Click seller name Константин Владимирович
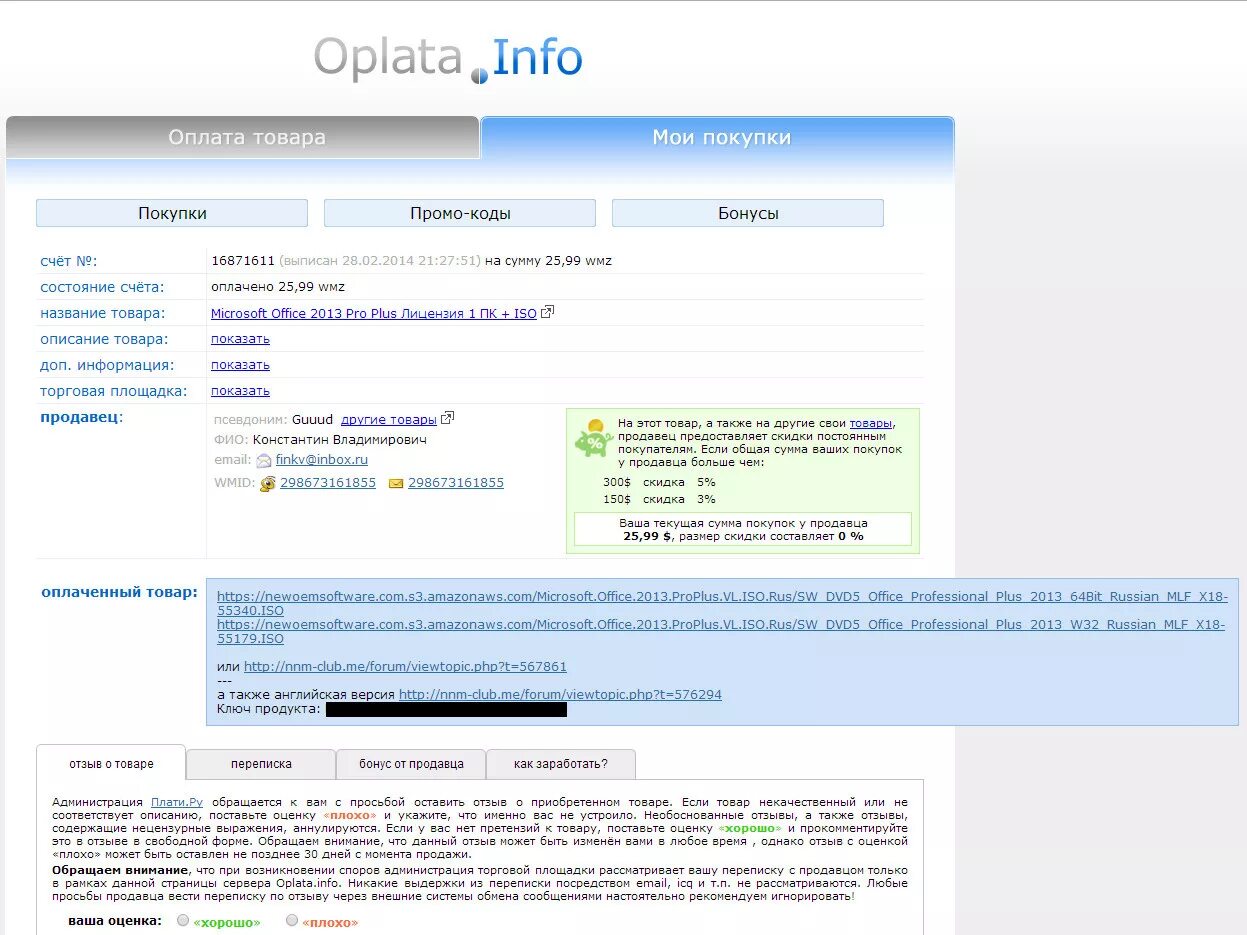The image size is (1247, 935). point(340,440)
